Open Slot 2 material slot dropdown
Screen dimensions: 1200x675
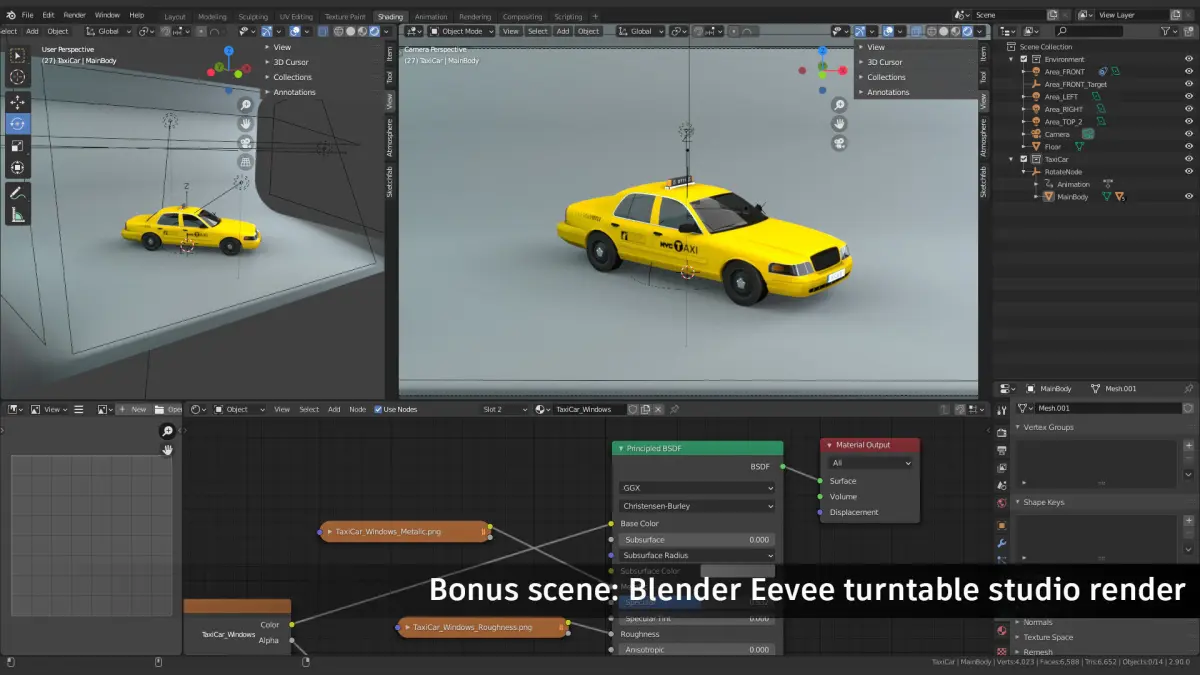[503, 409]
